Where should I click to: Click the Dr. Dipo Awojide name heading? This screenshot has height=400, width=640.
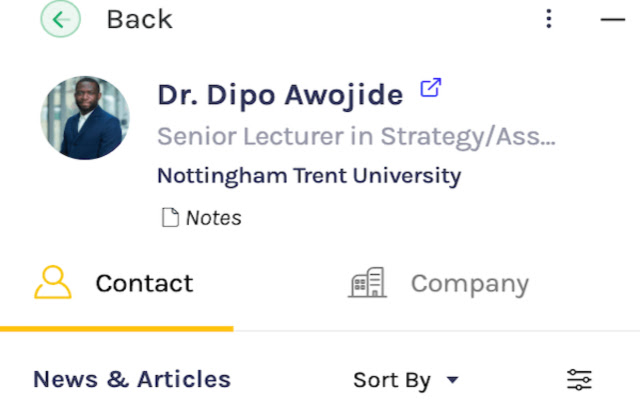(x=280, y=95)
